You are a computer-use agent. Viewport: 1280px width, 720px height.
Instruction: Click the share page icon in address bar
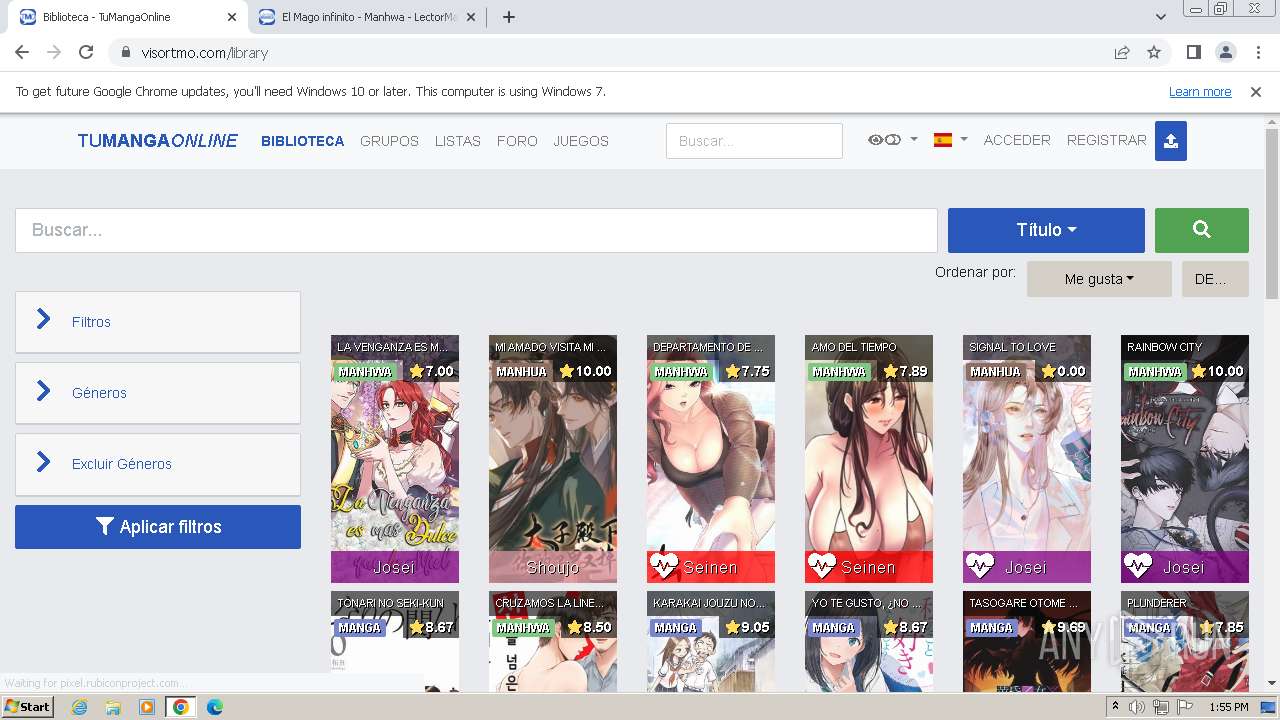(x=1122, y=53)
